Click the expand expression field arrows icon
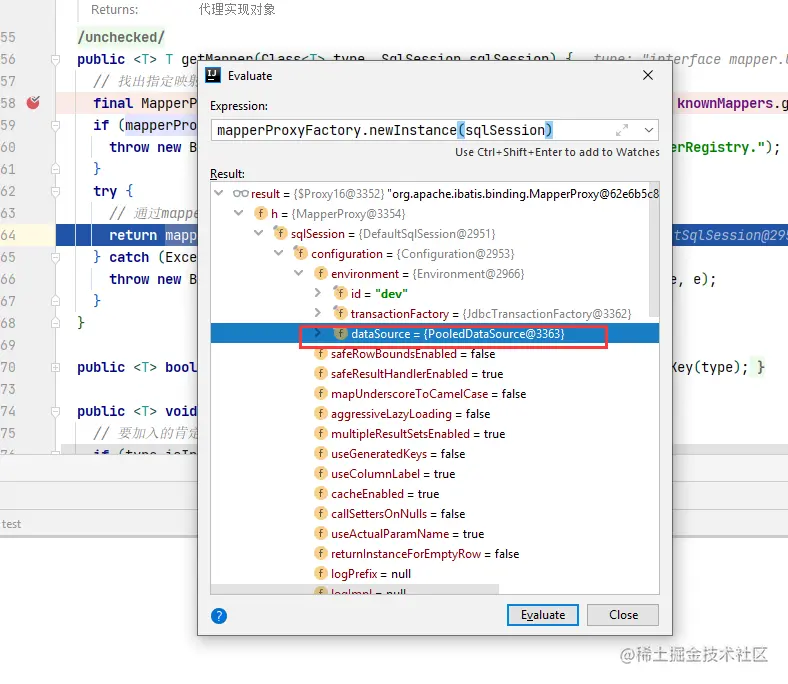Screen dimensions: 788x684 click(x=622, y=130)
